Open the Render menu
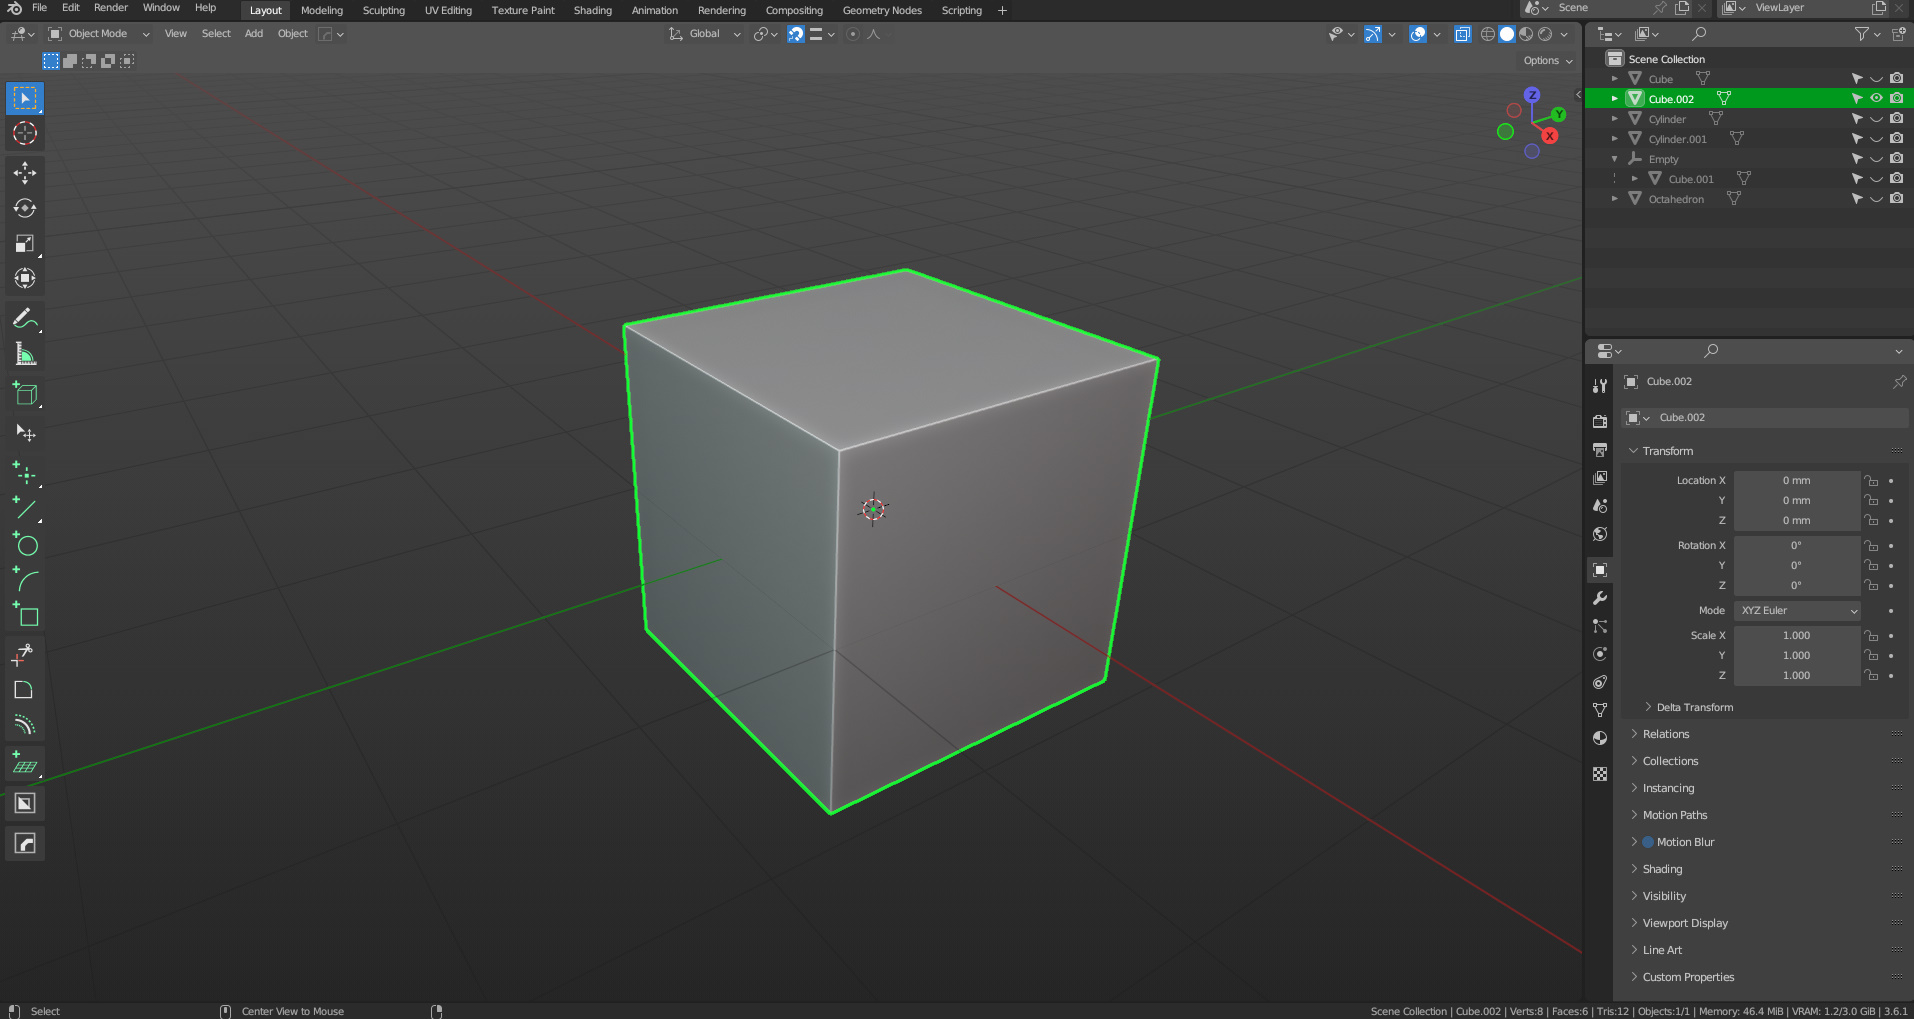The width and height of the screenshot is (1914, 1019). pos(111,8)
